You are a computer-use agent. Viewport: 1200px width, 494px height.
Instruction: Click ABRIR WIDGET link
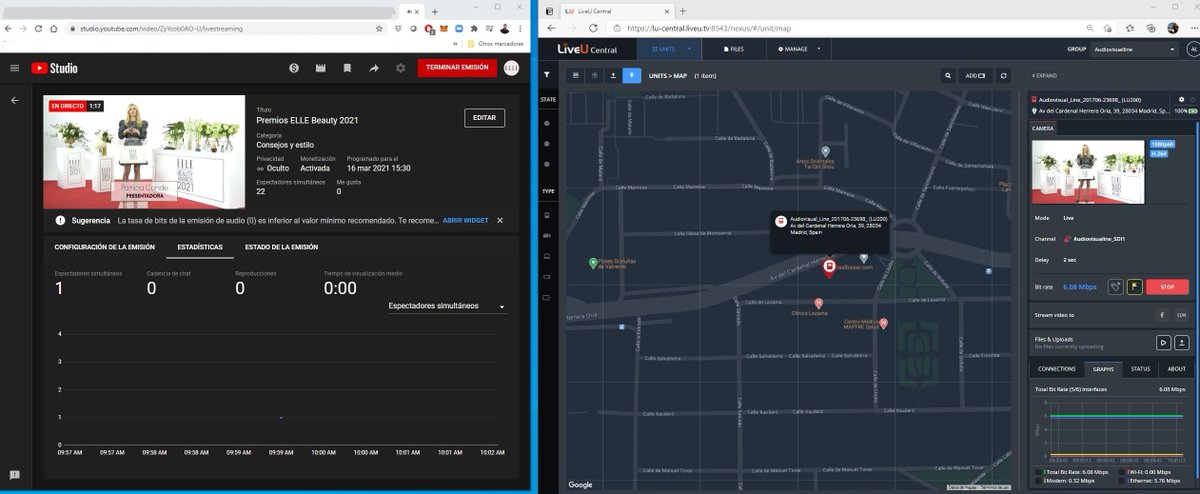click(466, 220)
